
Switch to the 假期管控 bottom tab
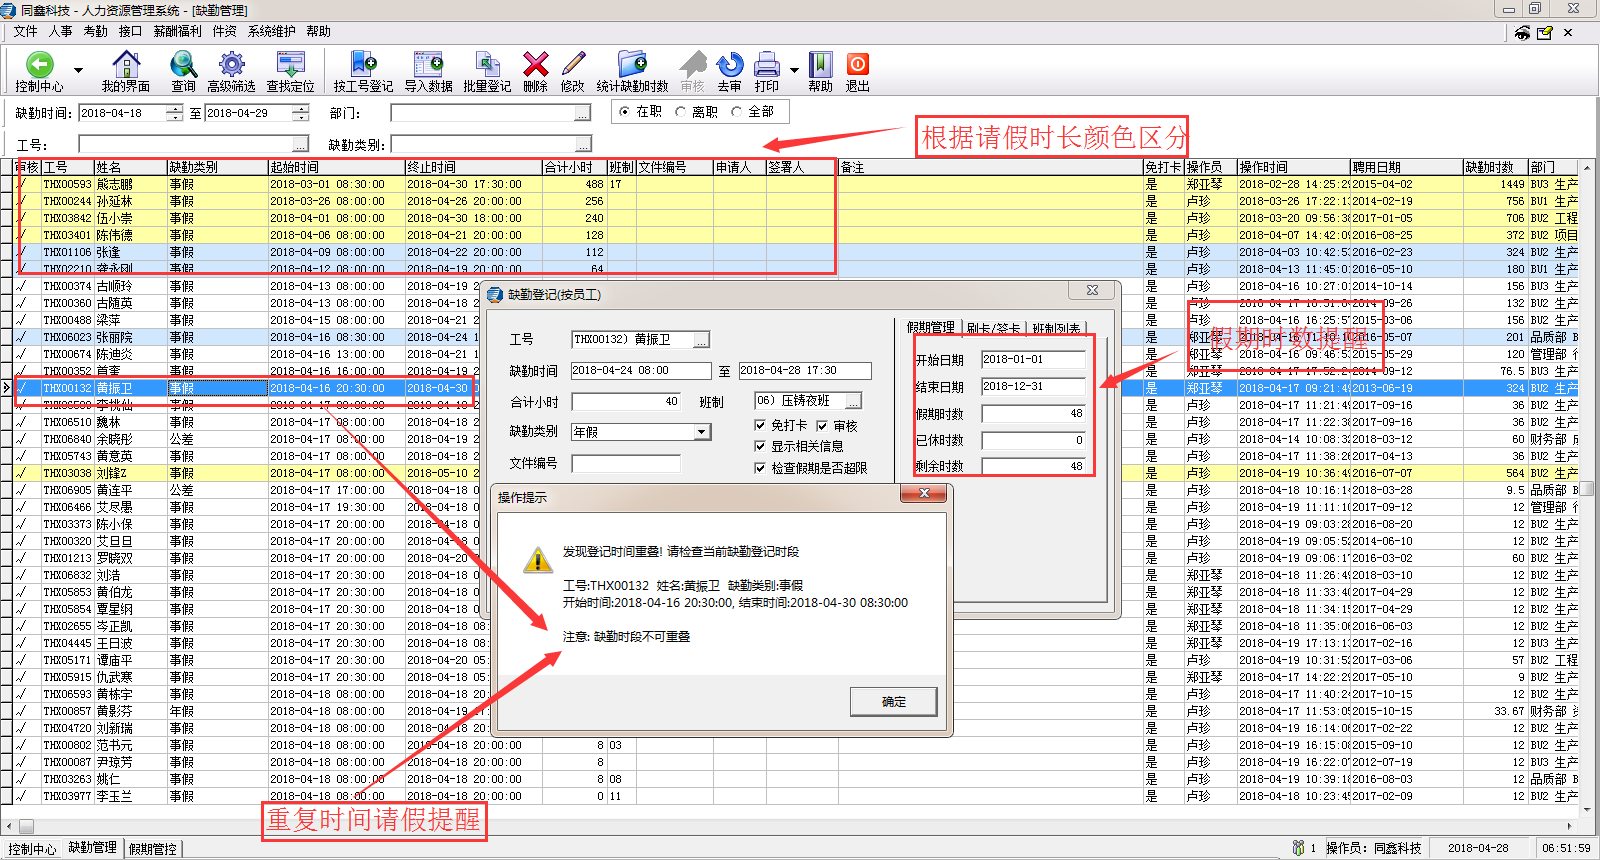pyautogui.click(x=153, y=849)
